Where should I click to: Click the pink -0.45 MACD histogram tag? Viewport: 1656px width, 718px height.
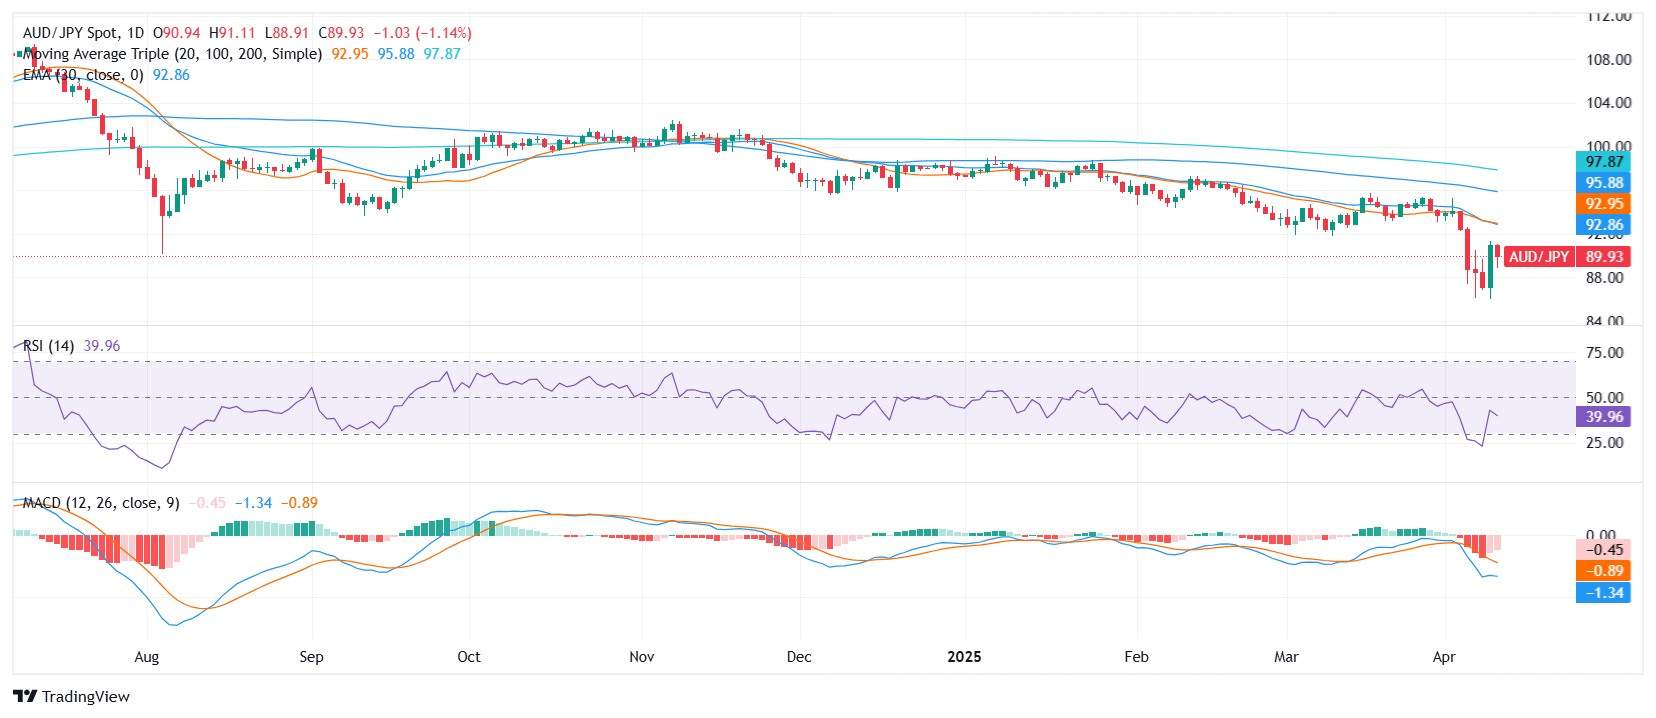[x=1603, y=550]
